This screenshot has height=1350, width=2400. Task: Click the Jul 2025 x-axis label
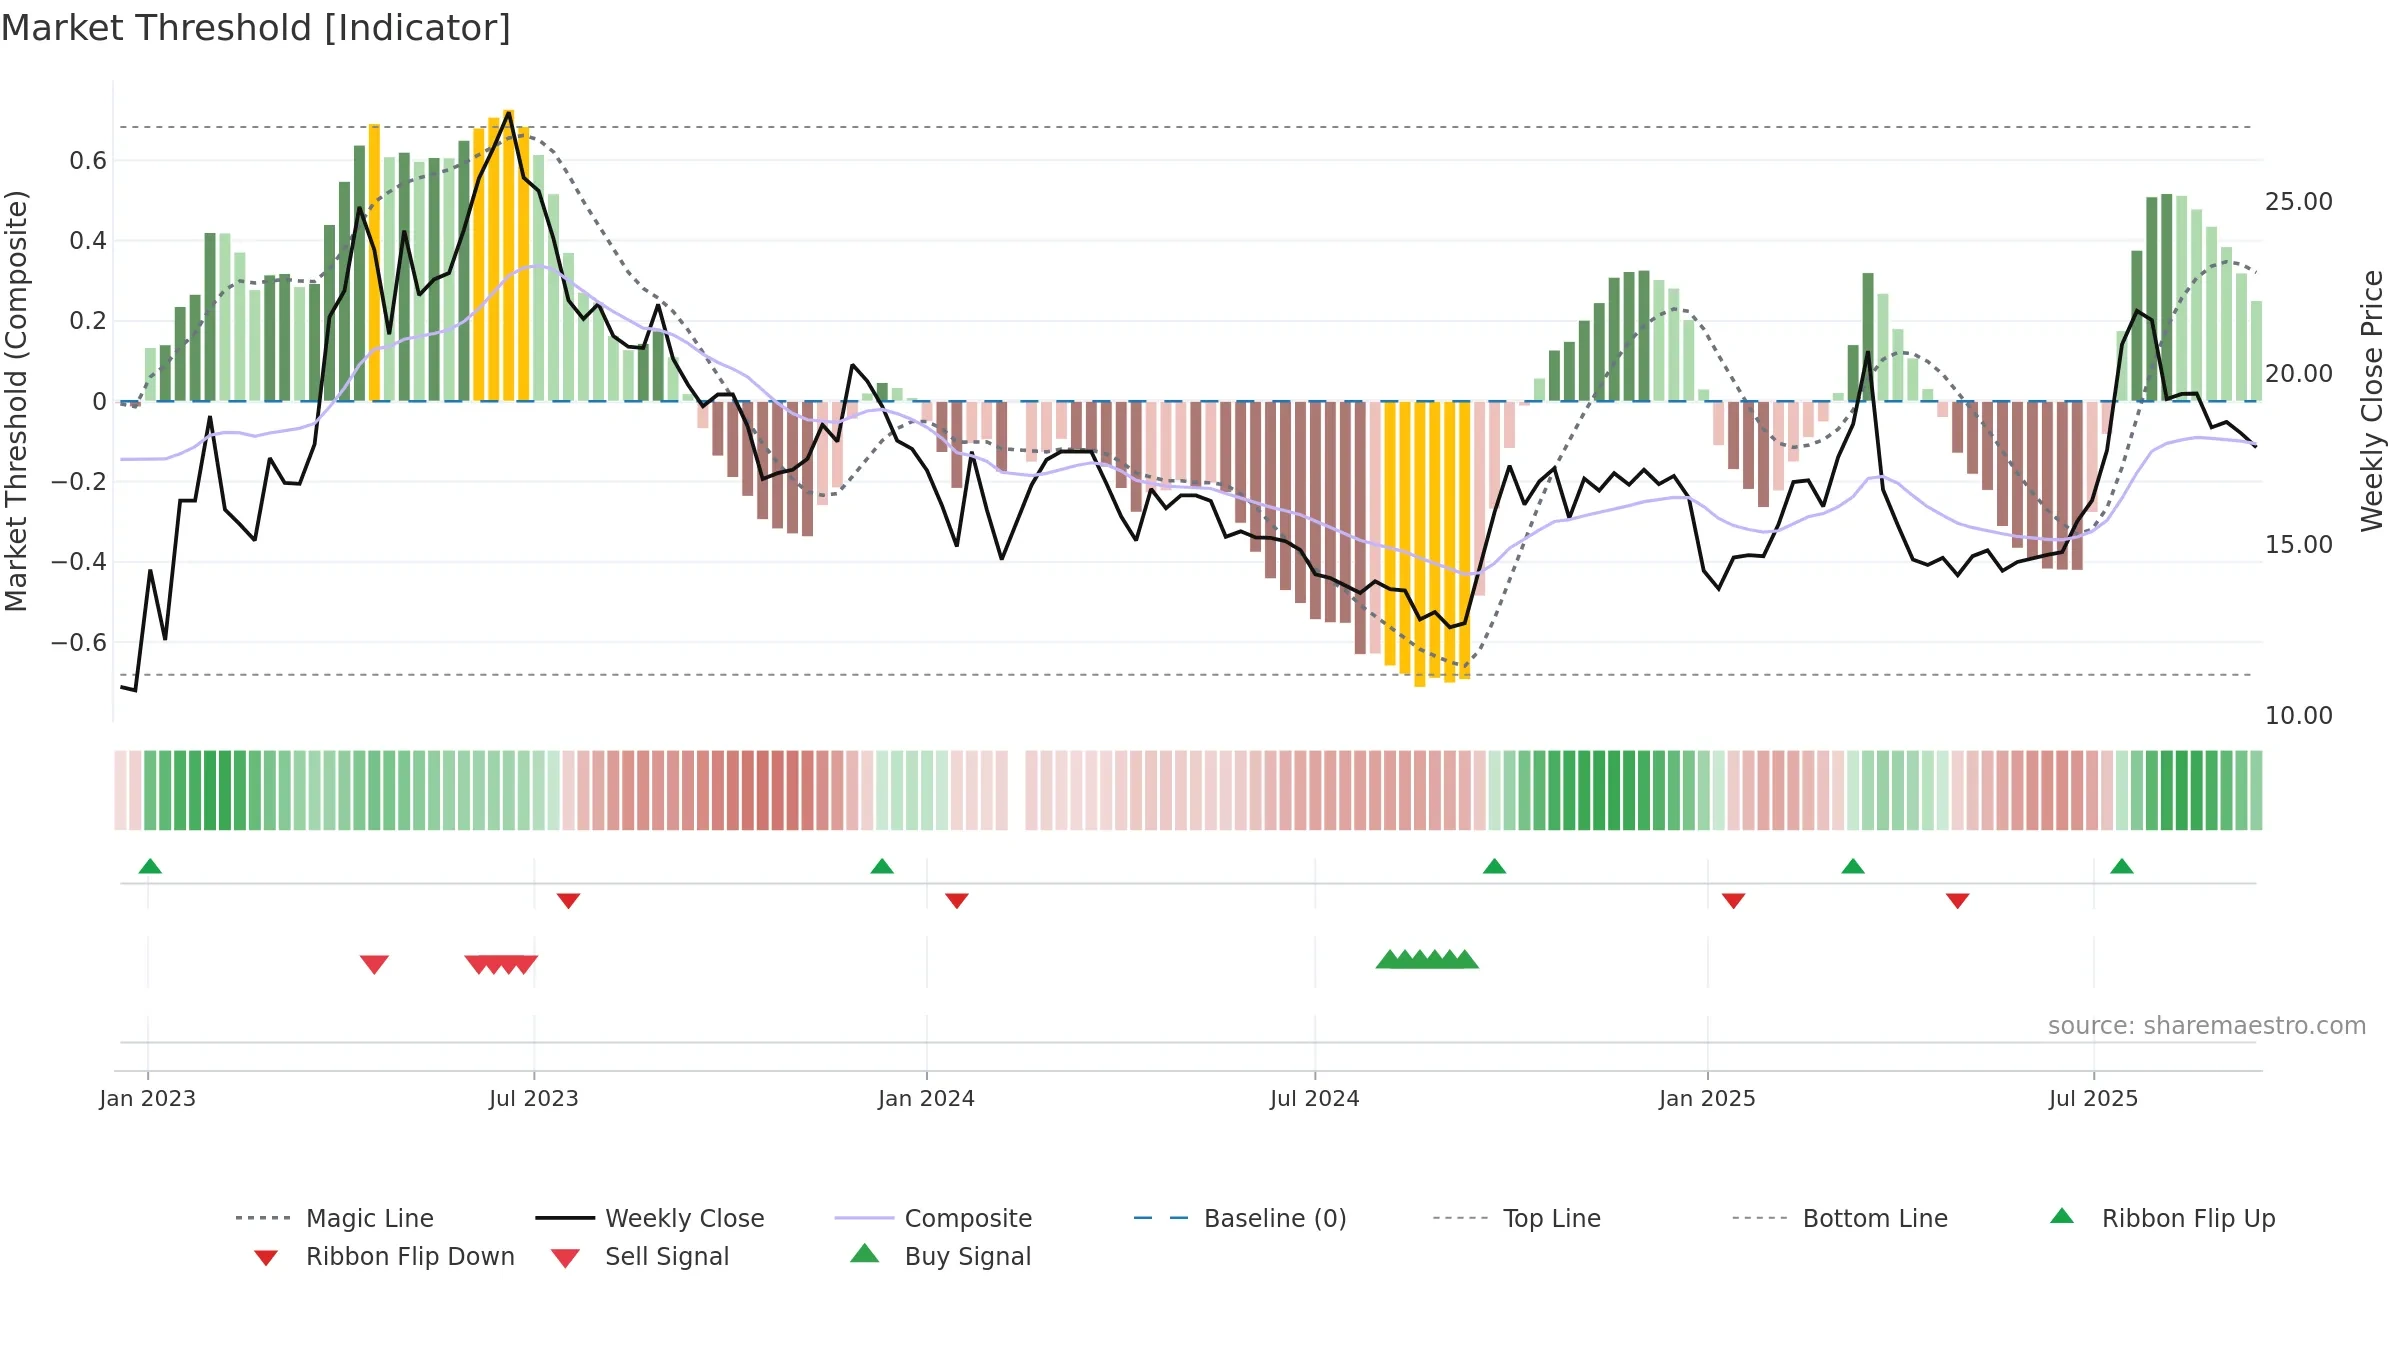click(x=2094, y=1098)
